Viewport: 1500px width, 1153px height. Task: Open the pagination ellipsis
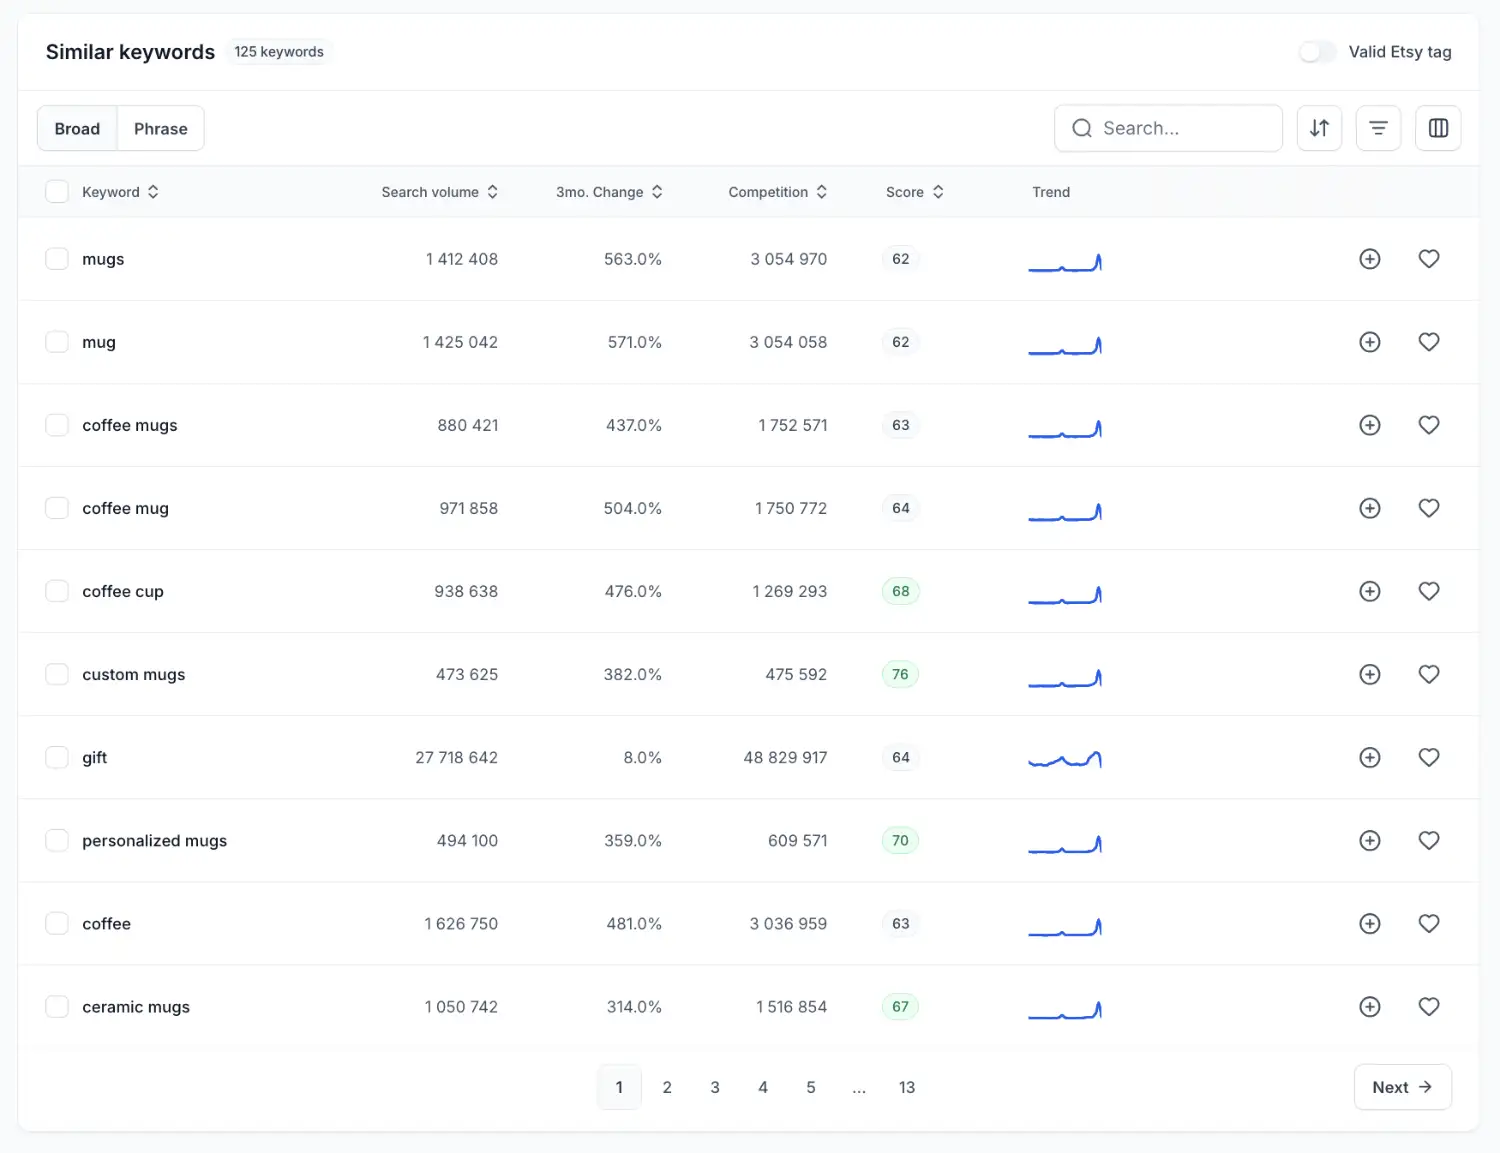[859, 1087]
